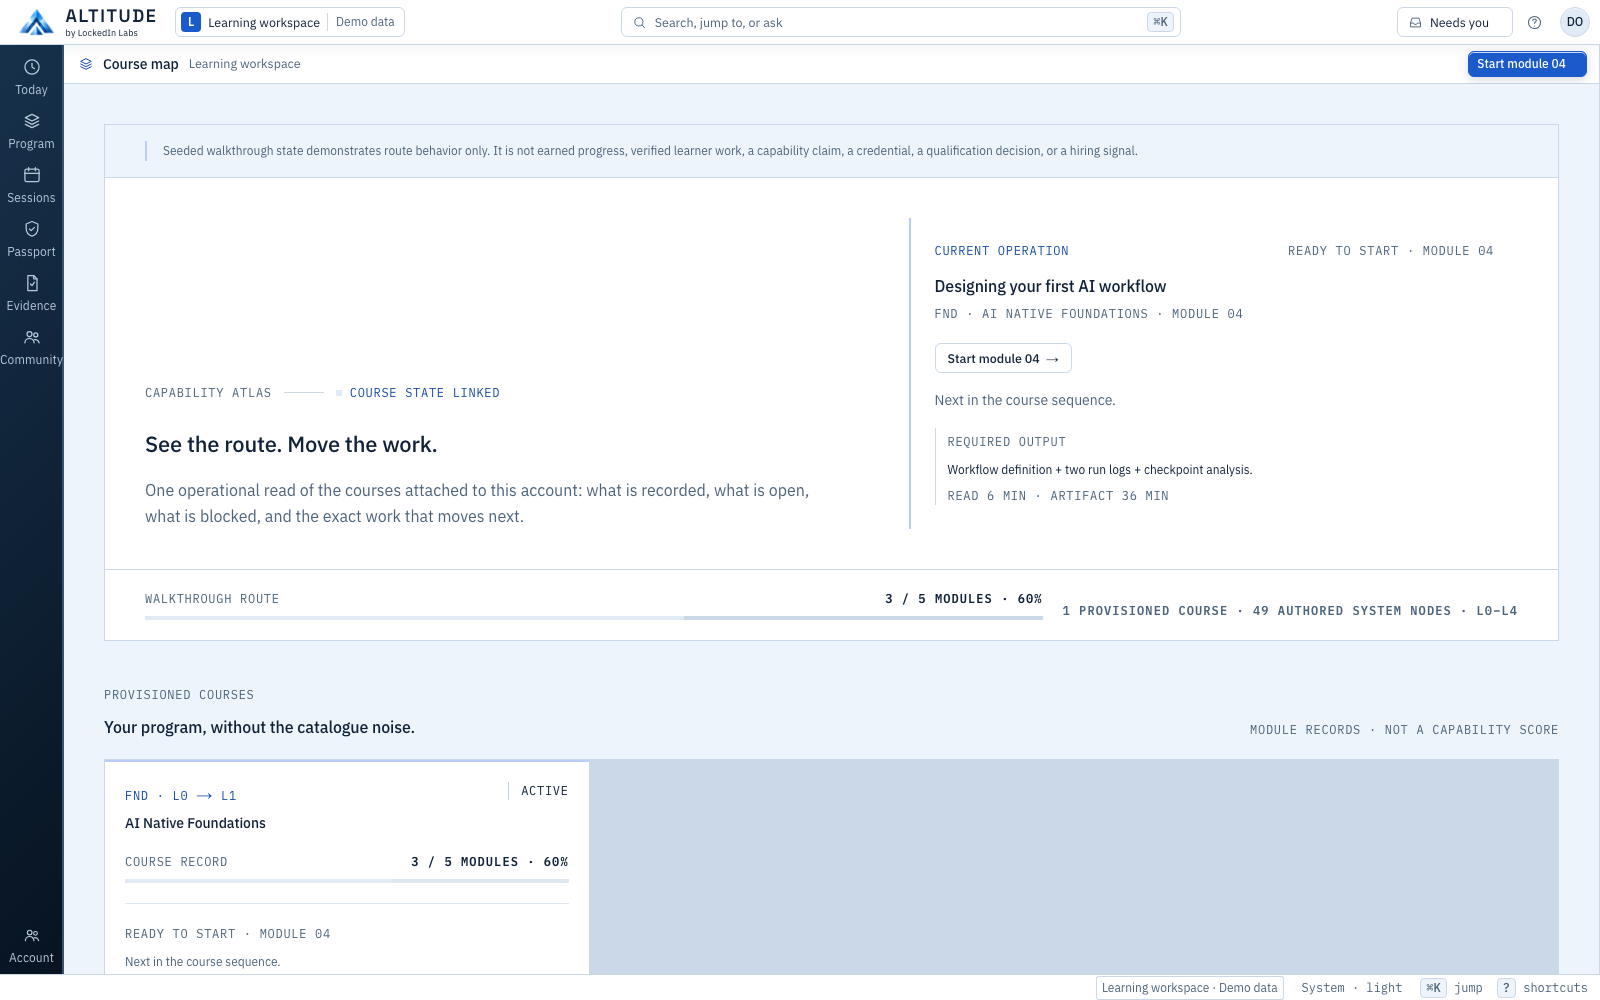Open the Account page in sidebar
Image resolution: width=1600 pixels, height=1000 pixels.
point(31,946)
